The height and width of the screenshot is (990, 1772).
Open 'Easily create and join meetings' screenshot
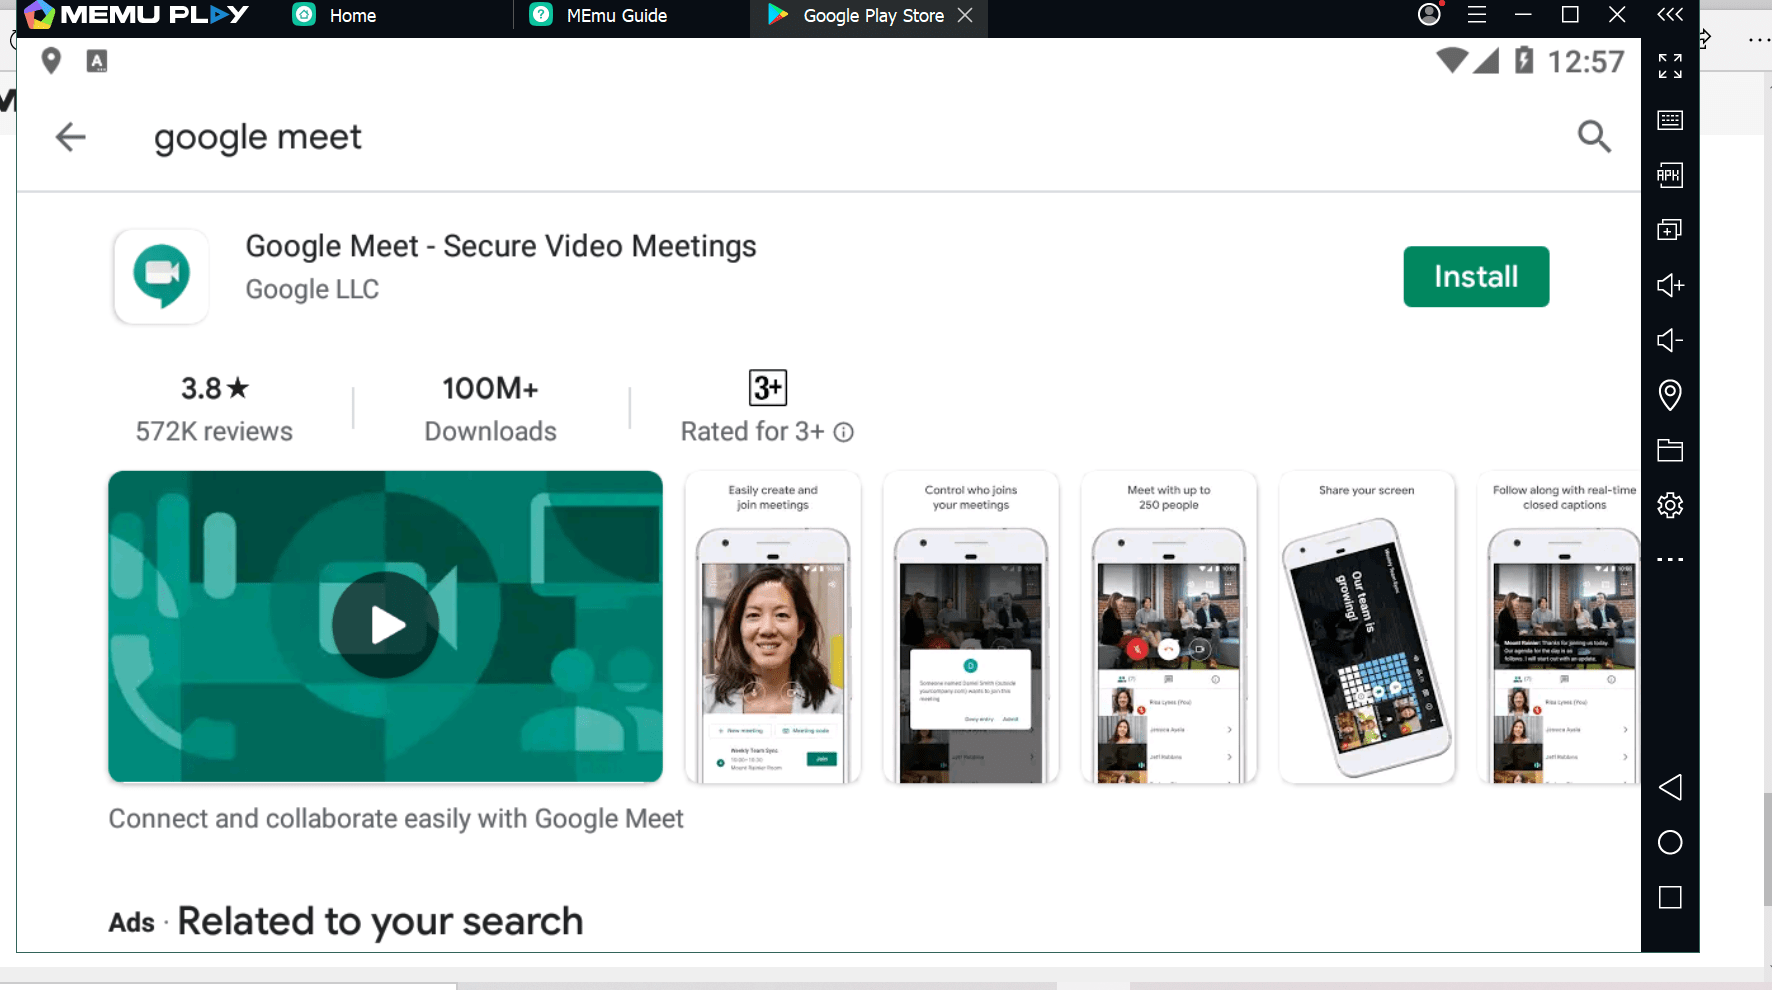coord(773,627)
